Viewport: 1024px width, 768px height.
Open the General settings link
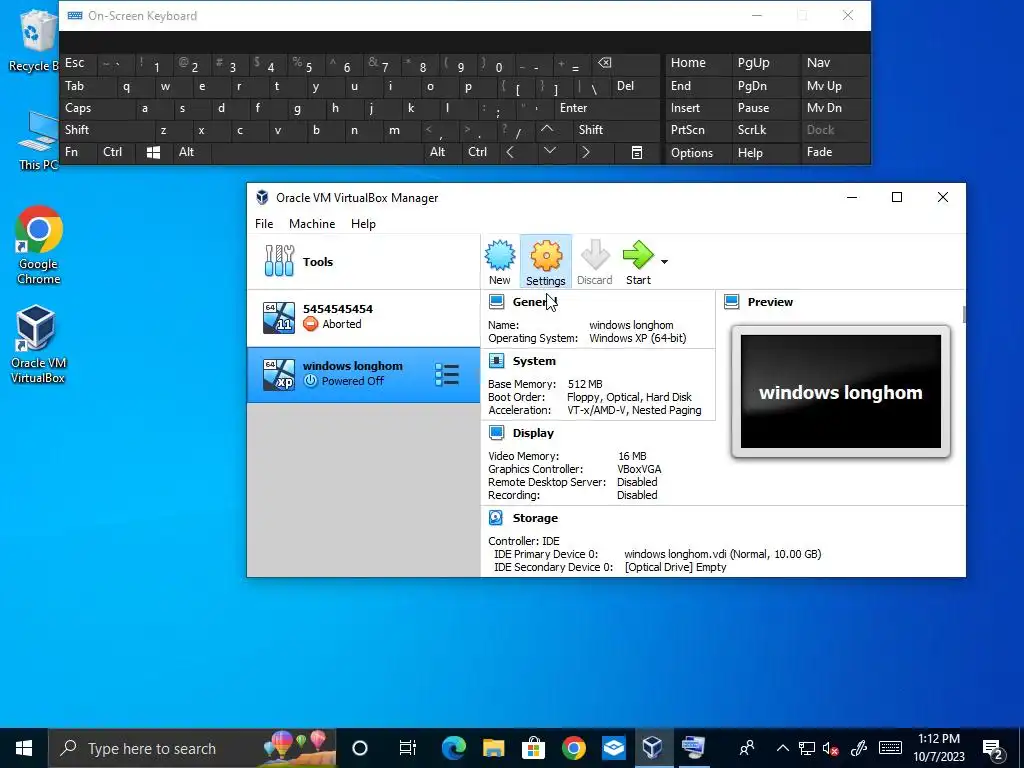(x=535, y=302)
